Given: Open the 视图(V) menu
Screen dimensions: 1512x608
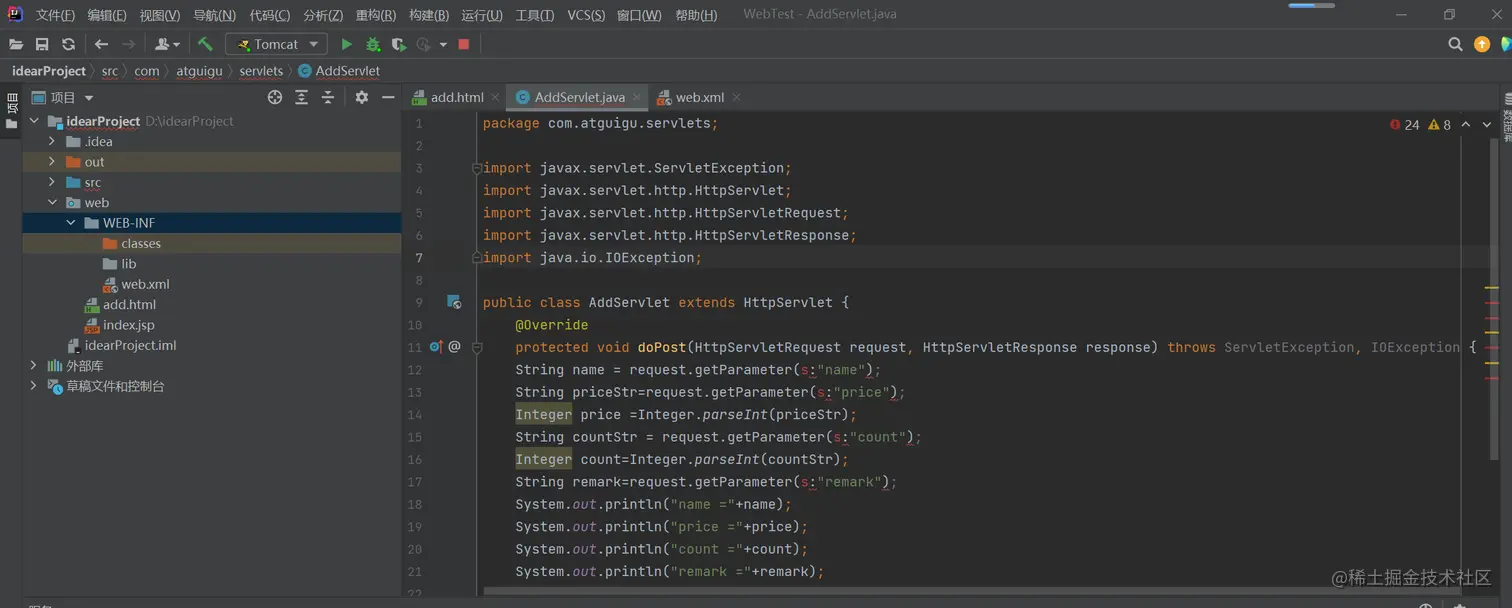Looking at the screenshot, I should 160,15.
